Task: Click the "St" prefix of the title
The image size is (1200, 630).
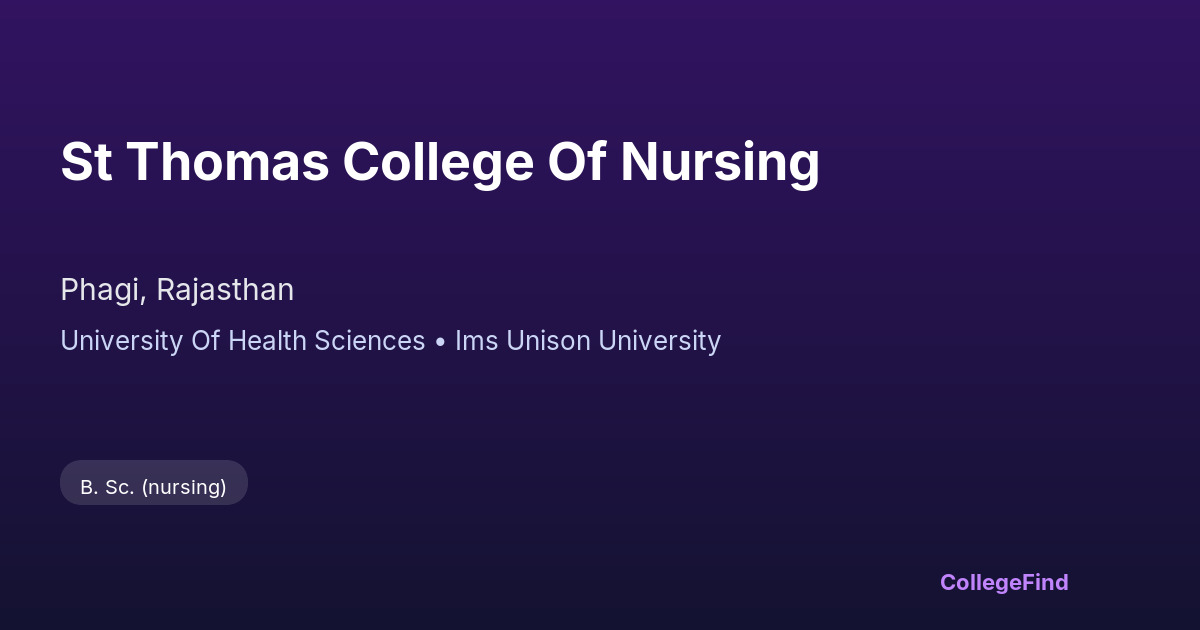Action: coord(86,162)
